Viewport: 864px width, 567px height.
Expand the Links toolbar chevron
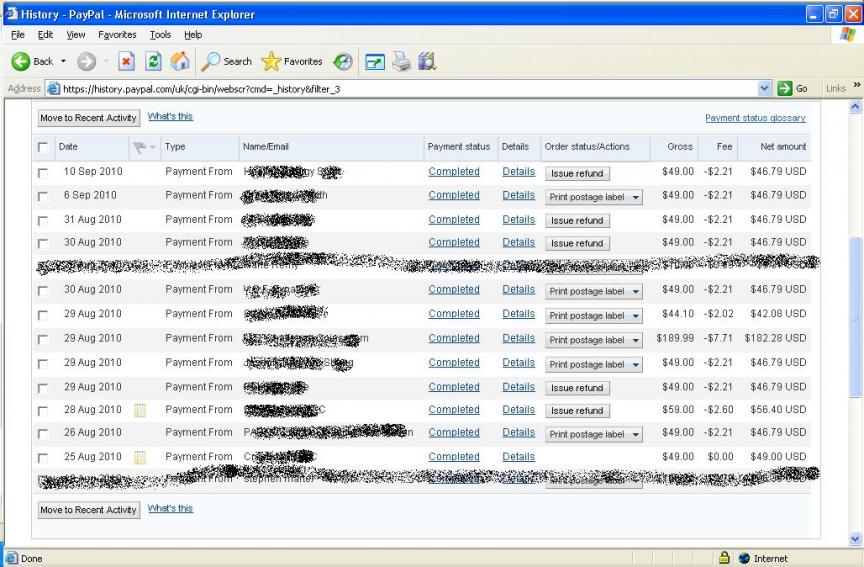click(x=856, y=85)
